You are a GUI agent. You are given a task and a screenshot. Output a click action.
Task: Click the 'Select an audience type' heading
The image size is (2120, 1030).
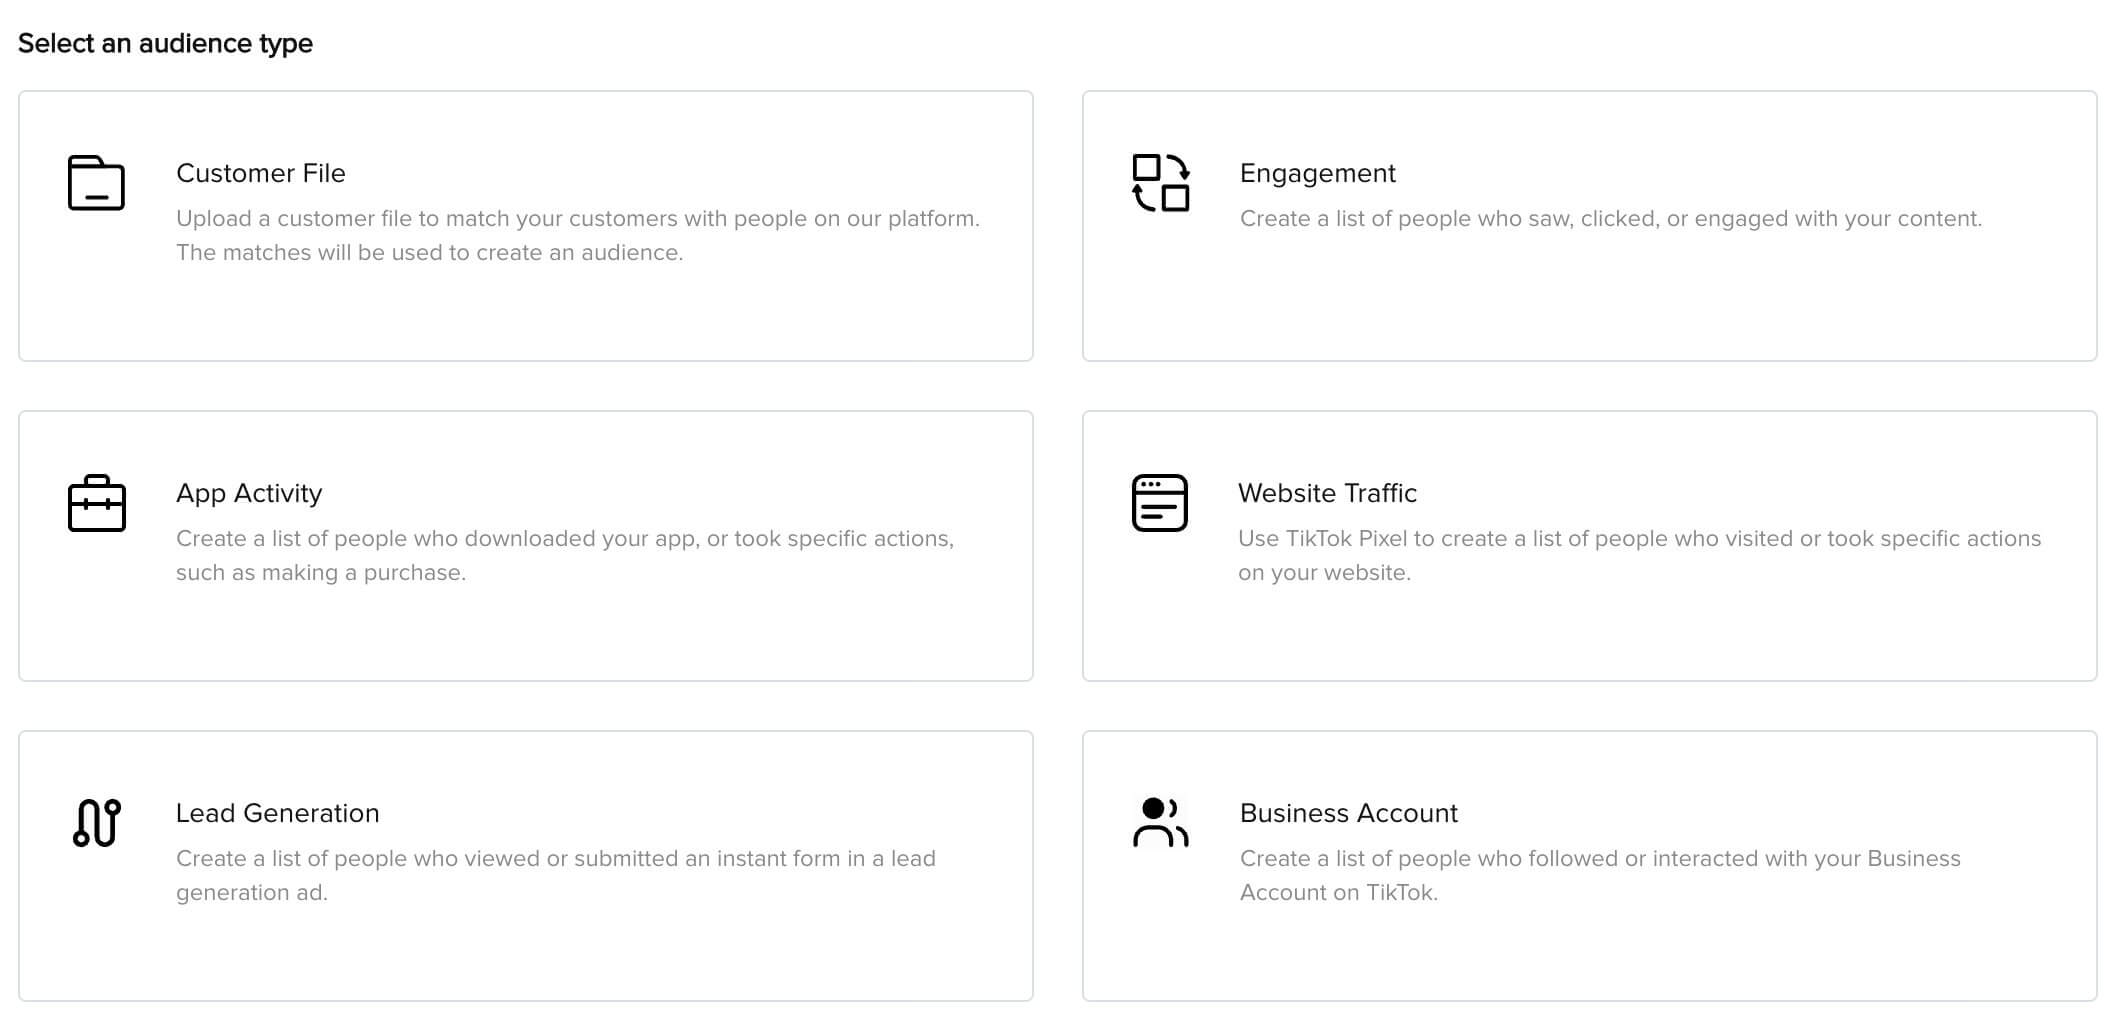[x=165, y=43]
